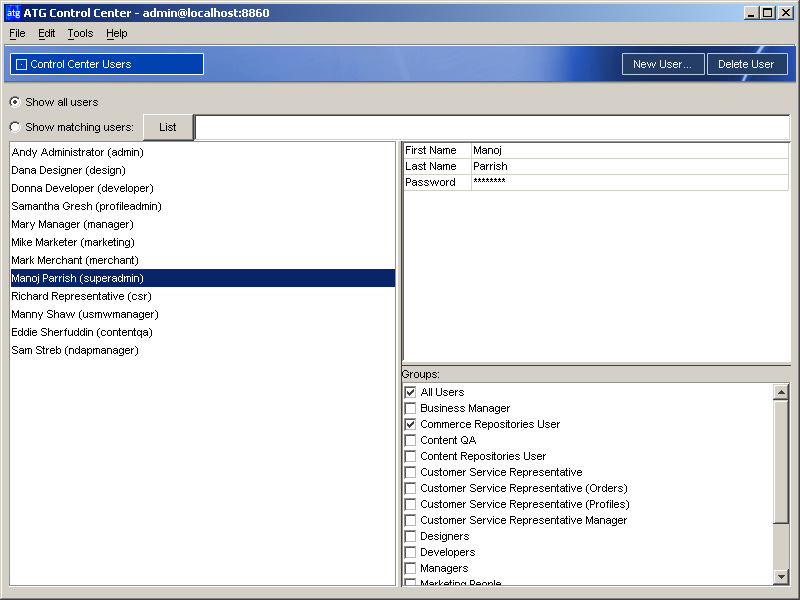
Task: Close the ATG Control Center window
Action: 786,13
